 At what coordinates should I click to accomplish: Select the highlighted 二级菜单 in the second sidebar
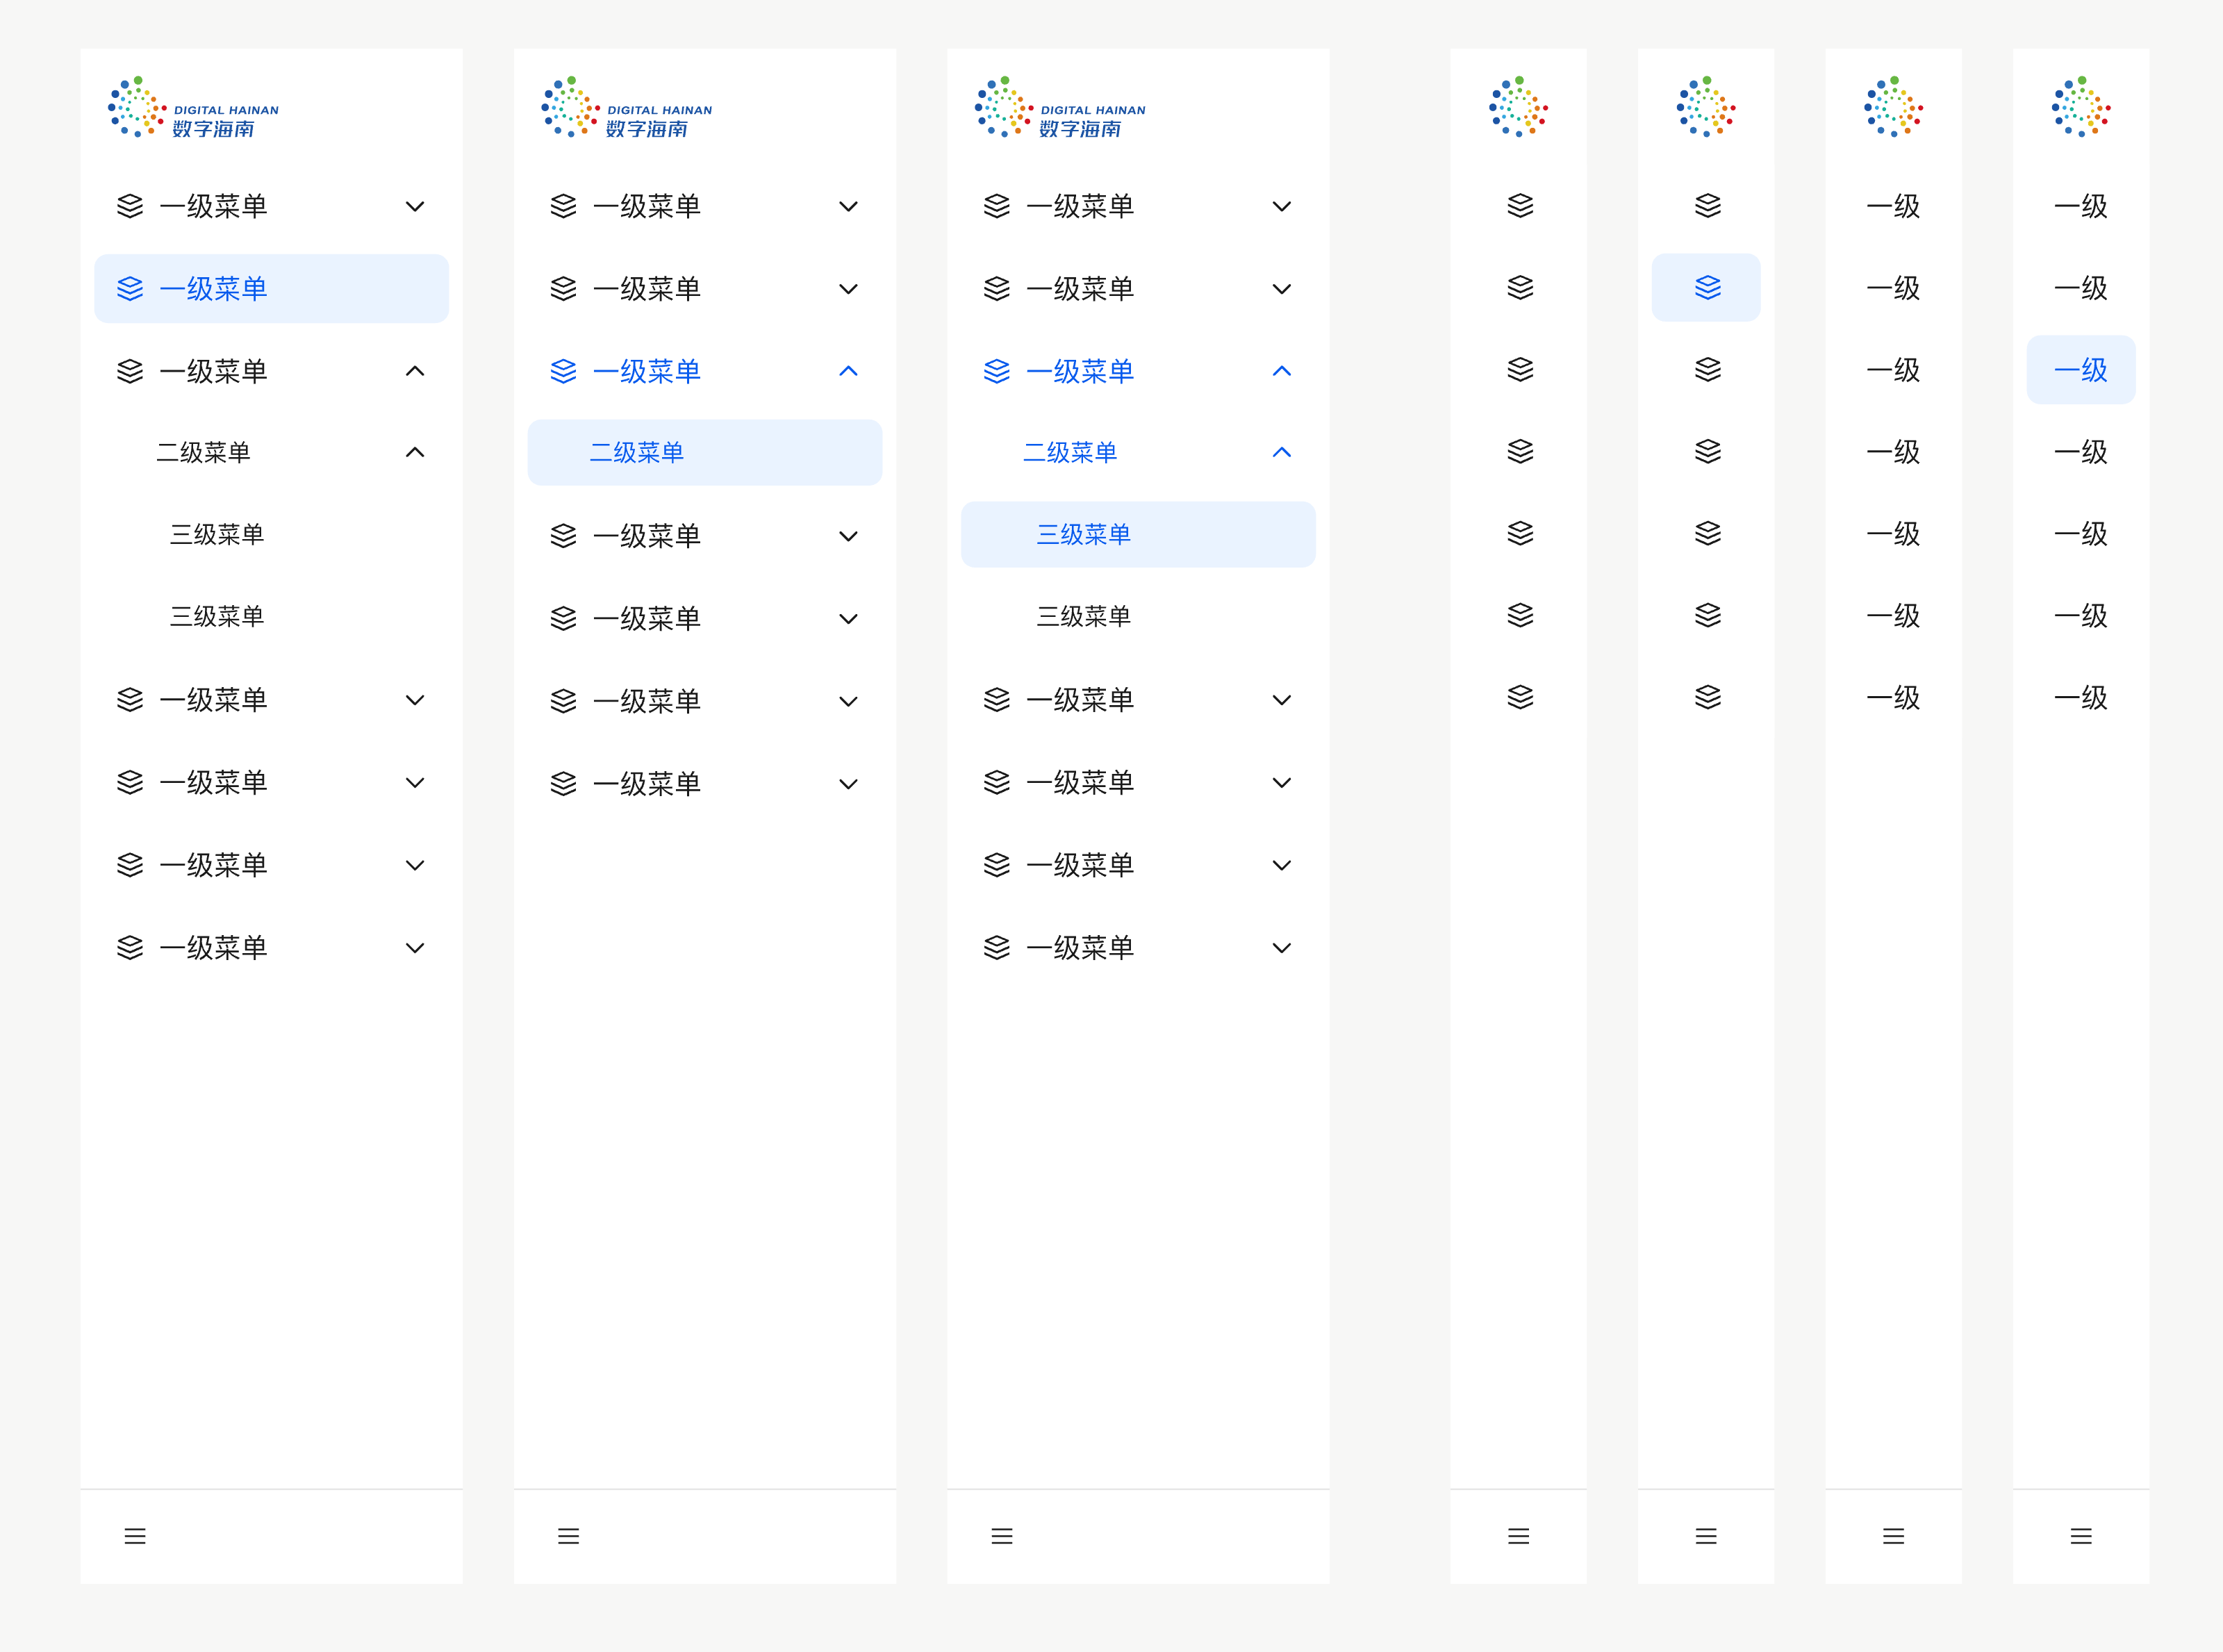point(705,453)
